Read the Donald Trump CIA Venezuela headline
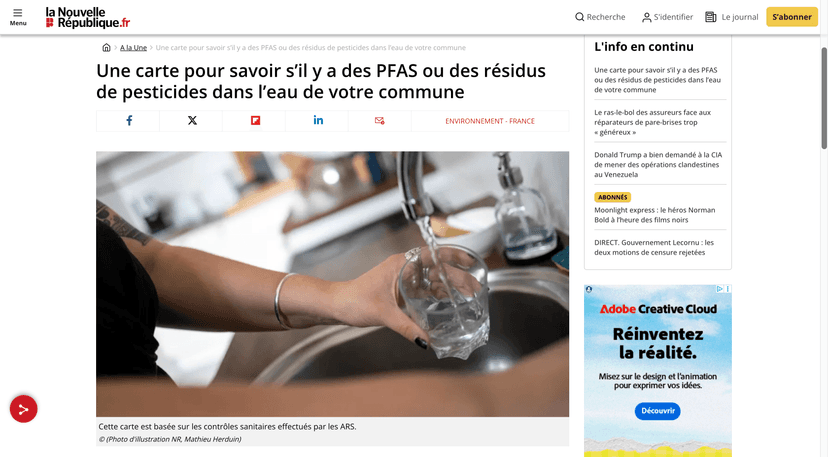Screen dimensions: 828x457 pyautogui.click(x=658, y=164)
